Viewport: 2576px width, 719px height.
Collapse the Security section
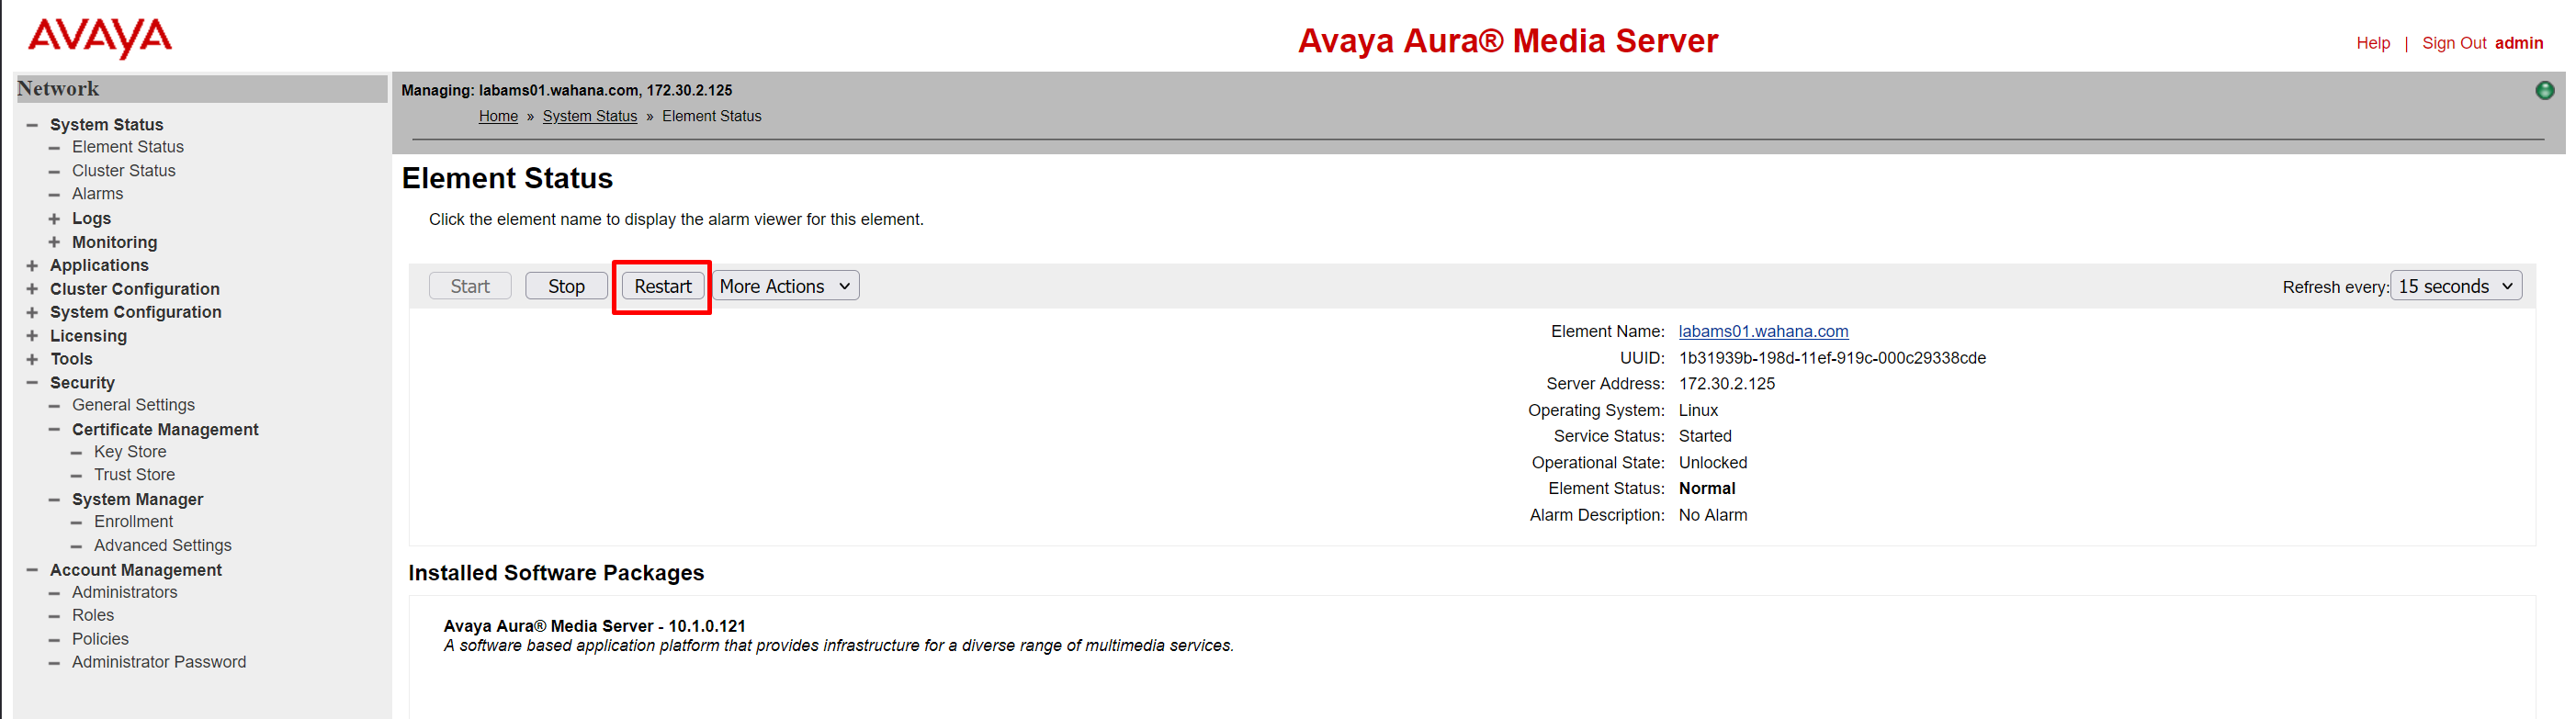coord(32,383)
